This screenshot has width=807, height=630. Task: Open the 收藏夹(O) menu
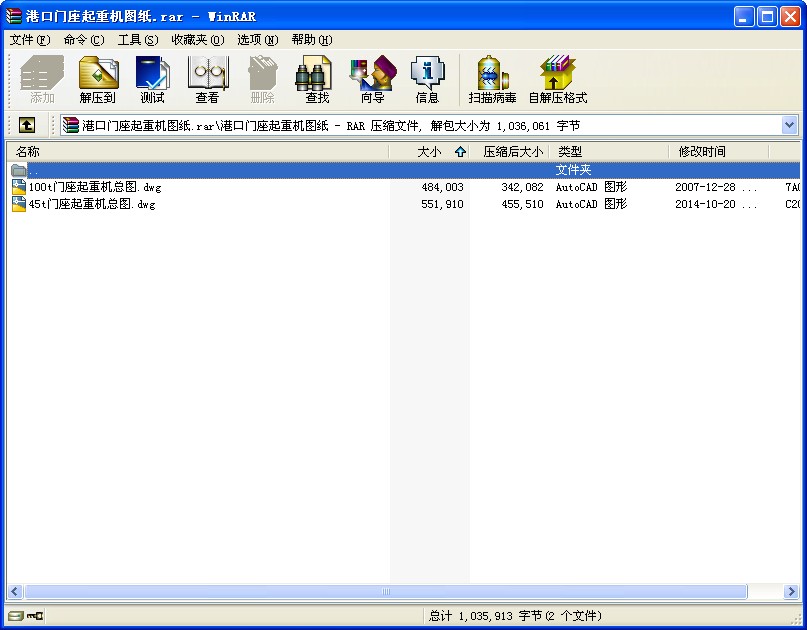click(x=198, y=40)
